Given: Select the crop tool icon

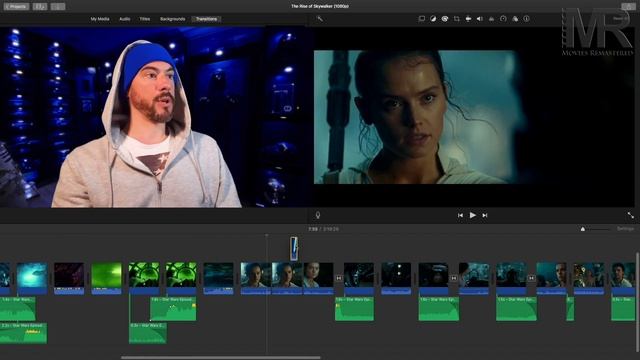Looking at the screenshot, I should point(456,19).
